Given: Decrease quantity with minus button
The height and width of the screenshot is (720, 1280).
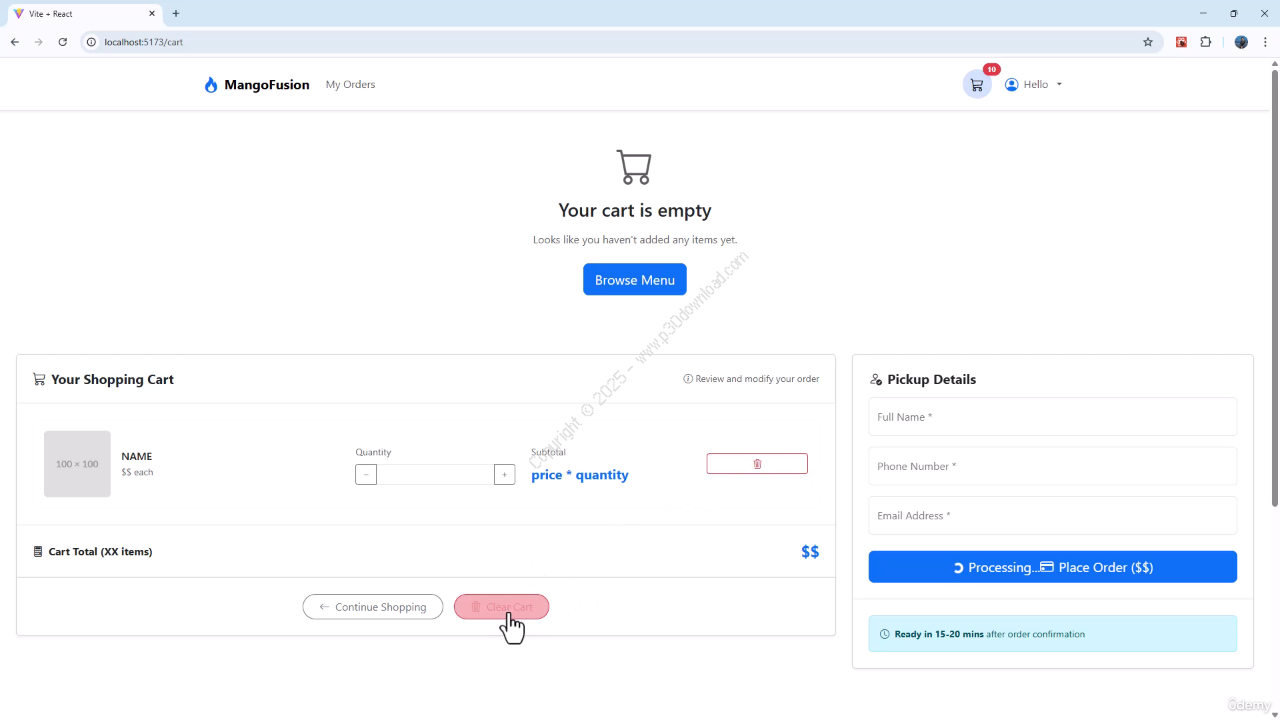Looking at the screenshot, I should (x=366, y=475).
